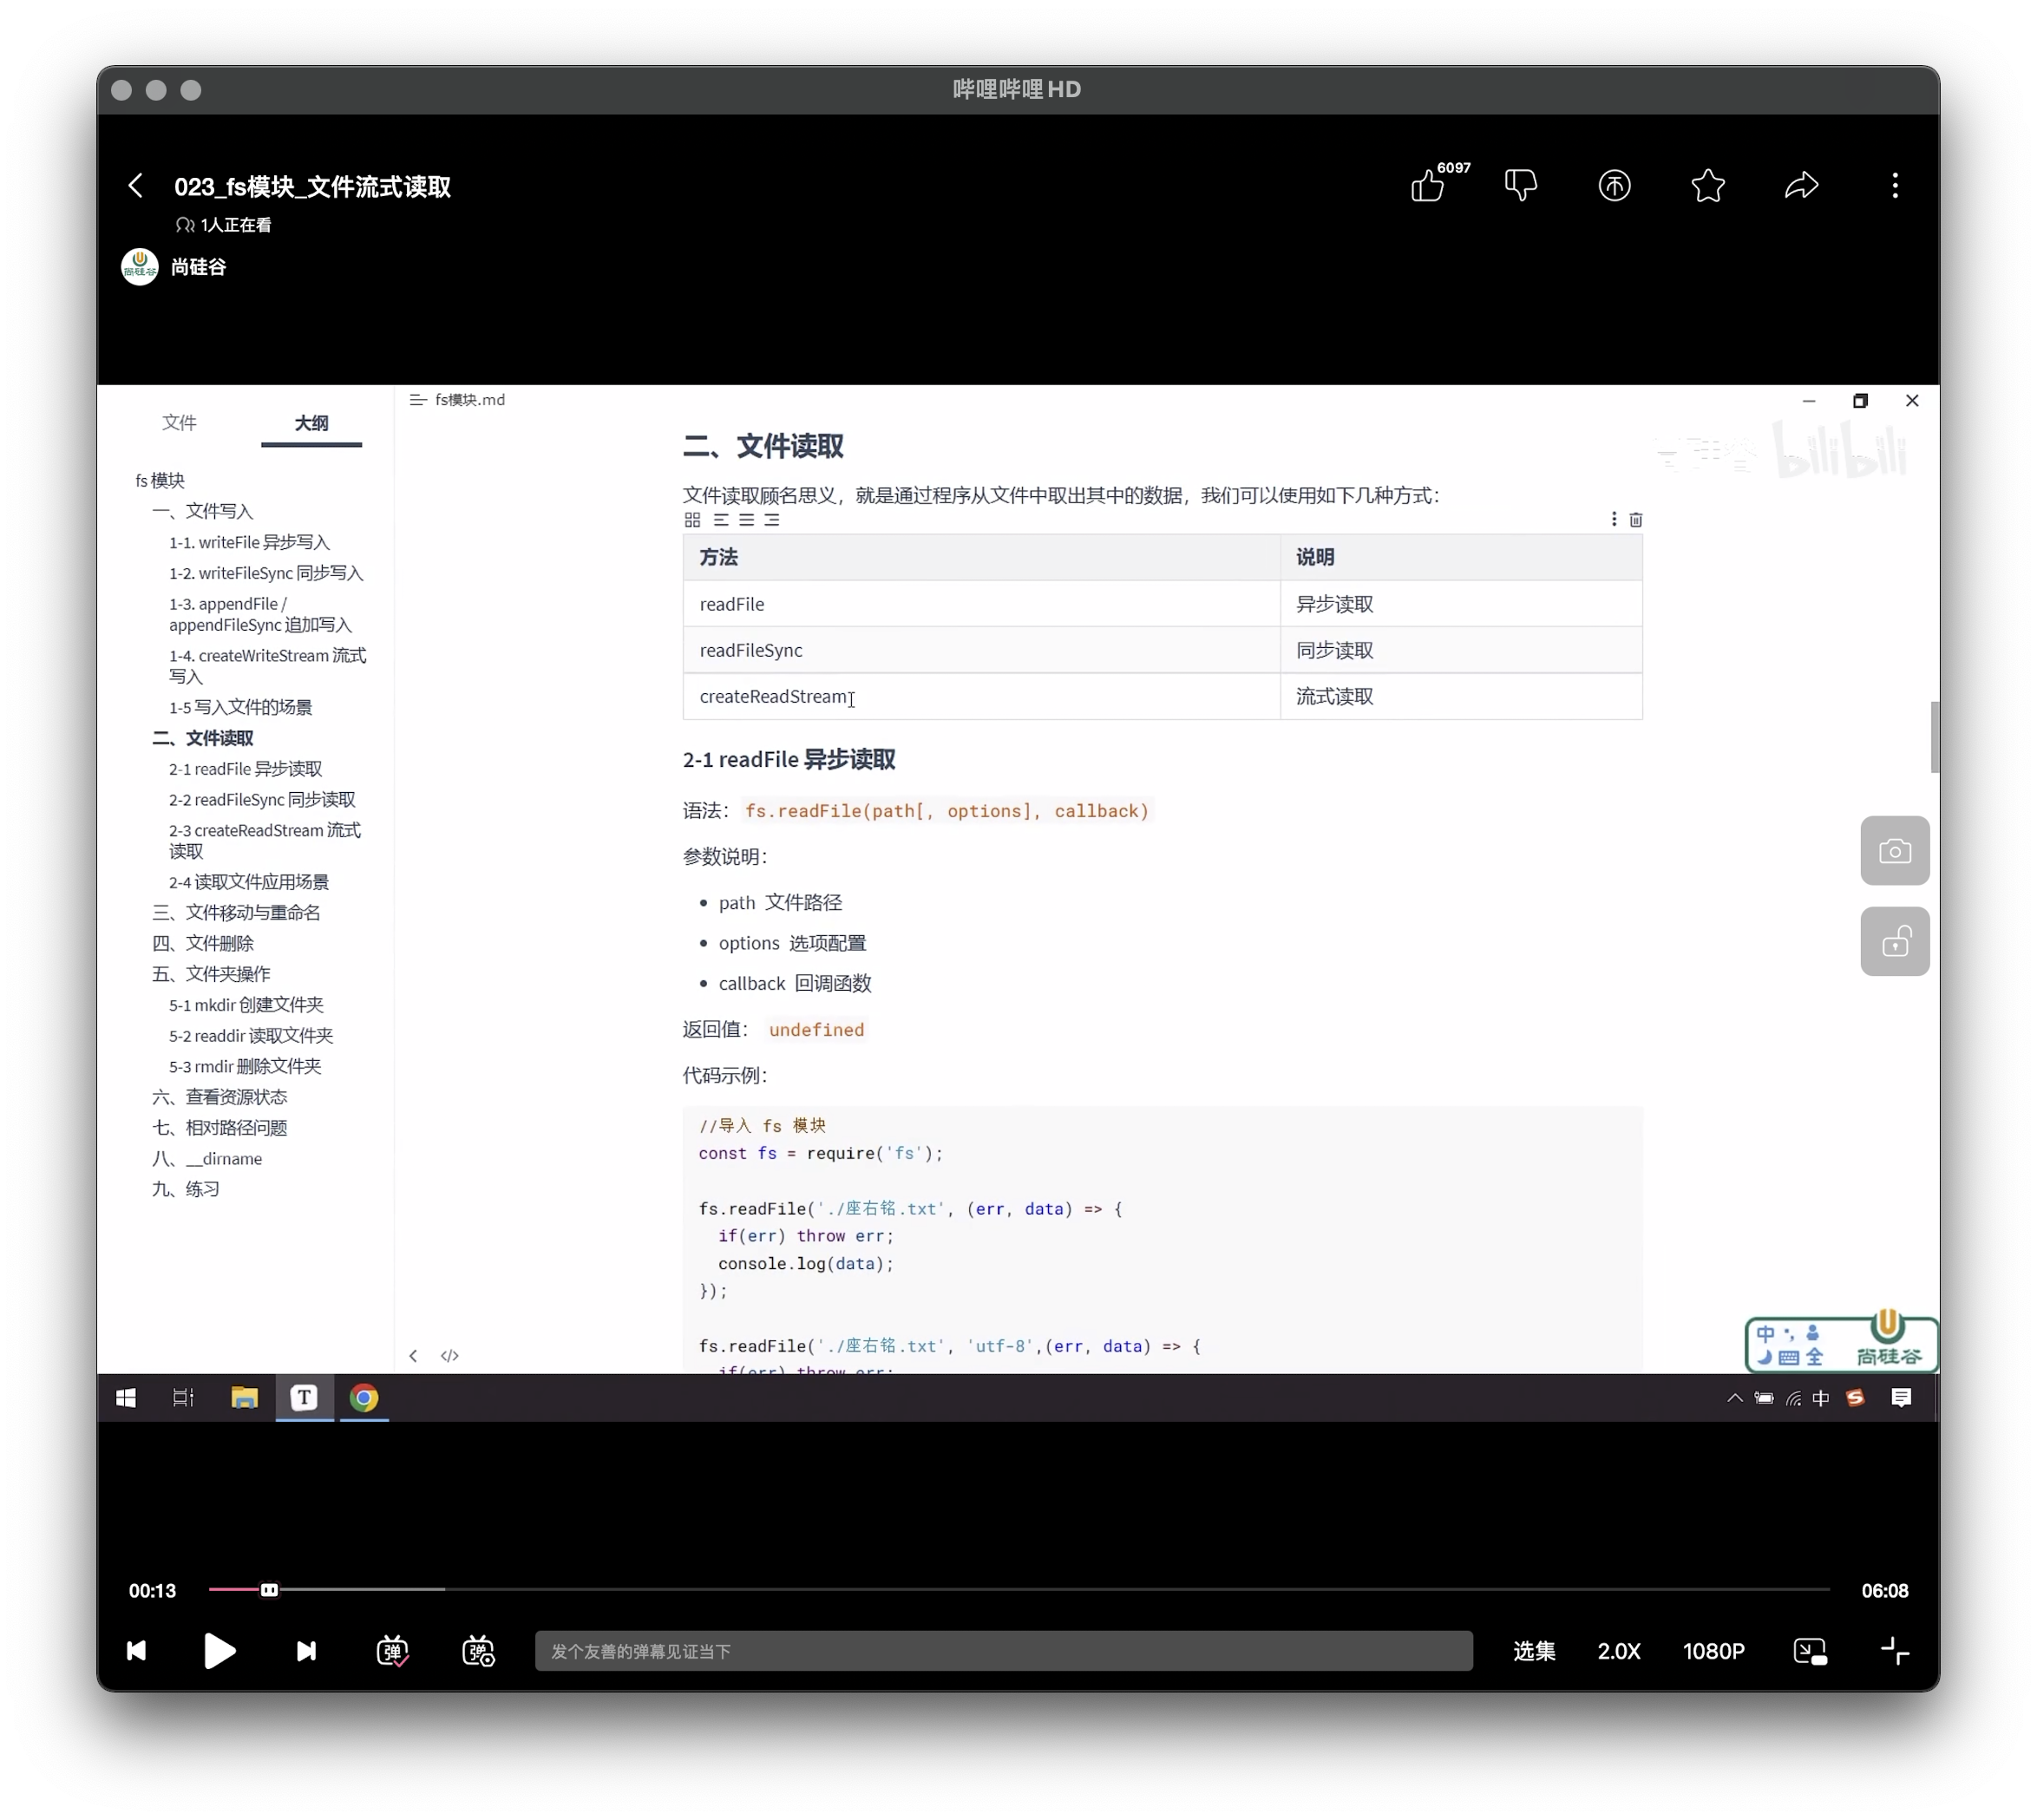This screenshot has width=2037, height=1820.
Task: Toggle the screen lock button
Action: click(1894, 942)
